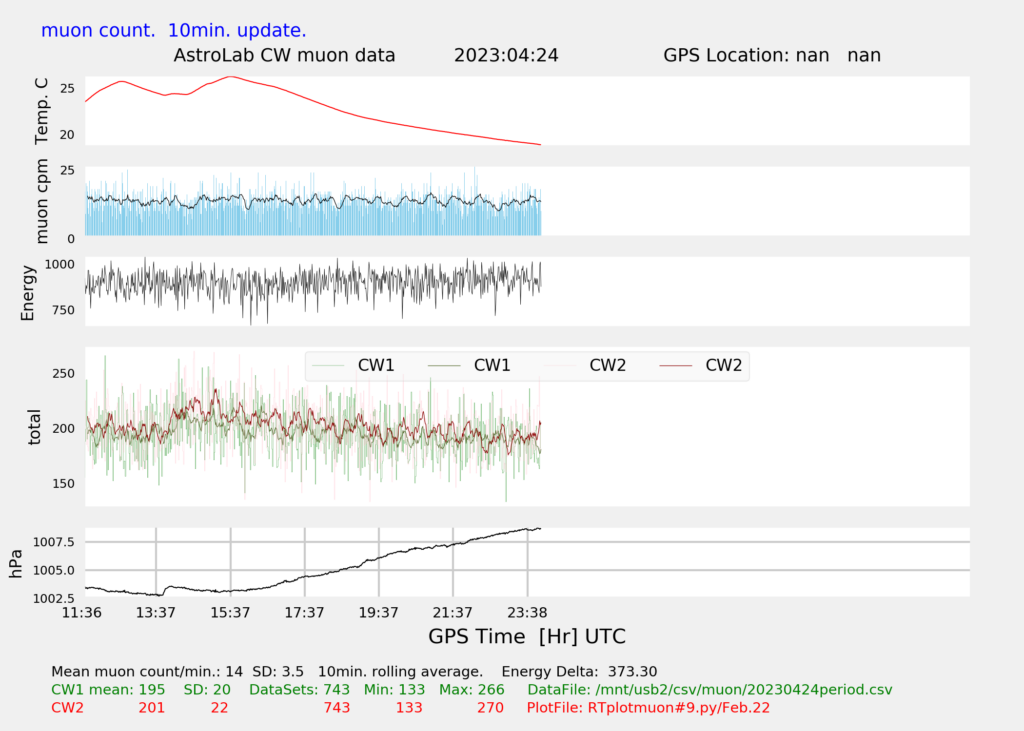Click the 19:37 time tick label
Screen dimensions: 1024x731
pyautogui.click(x=379, y=613)
